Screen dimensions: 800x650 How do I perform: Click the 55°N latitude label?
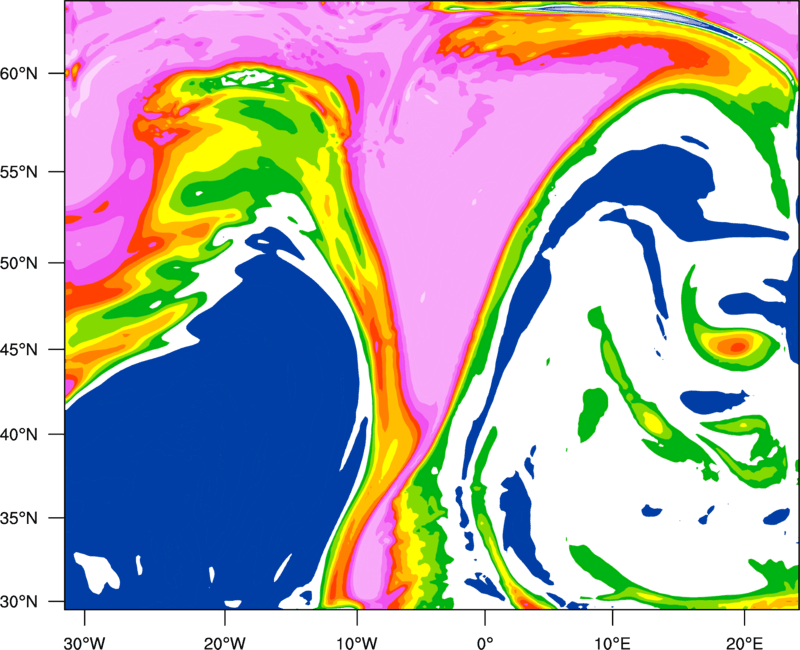(19, 172)
